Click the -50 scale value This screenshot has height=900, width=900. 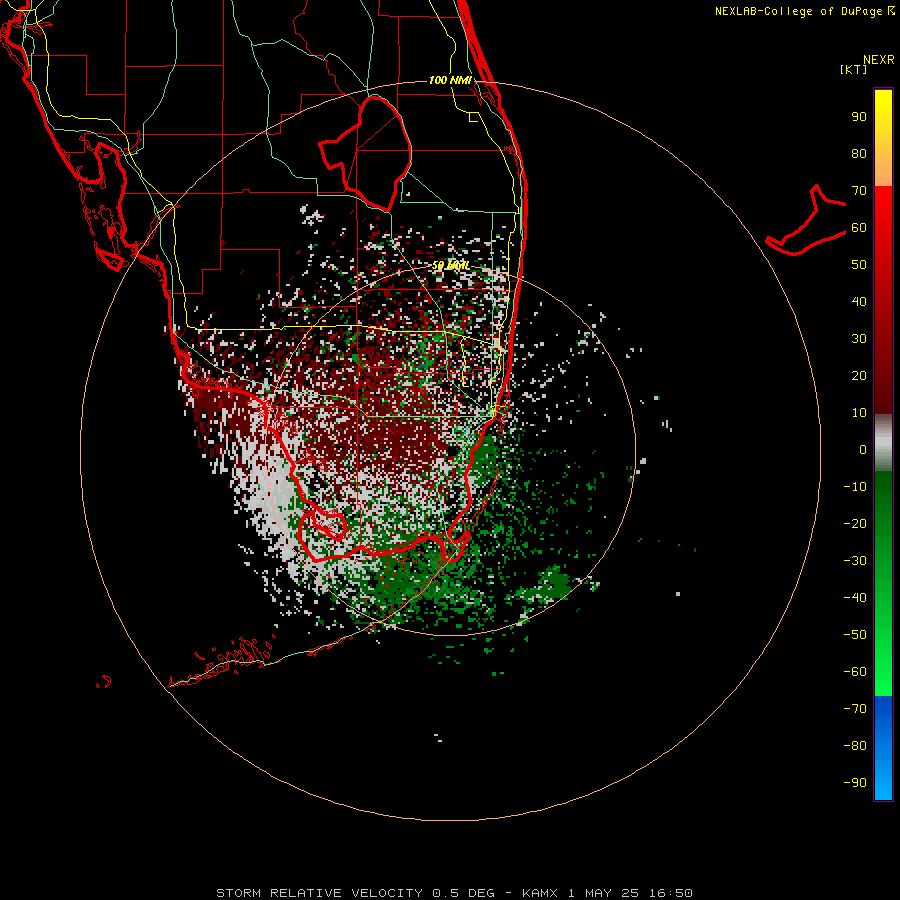pyautogui.click(x=855, y=634)
